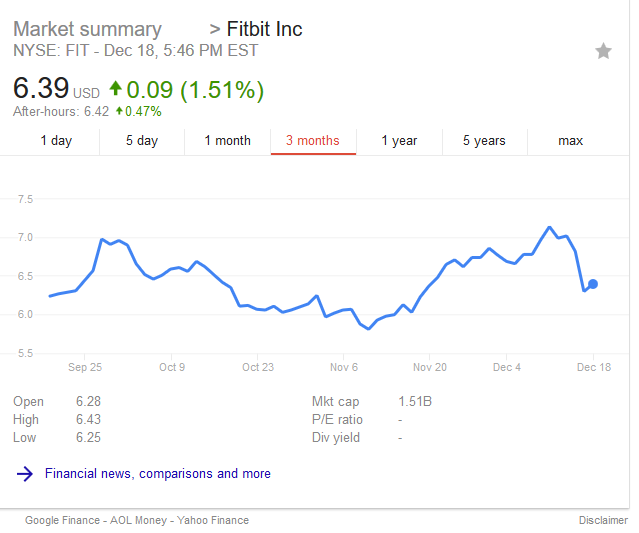Click the small after-hours green up arrow

[x=119, y=110]
